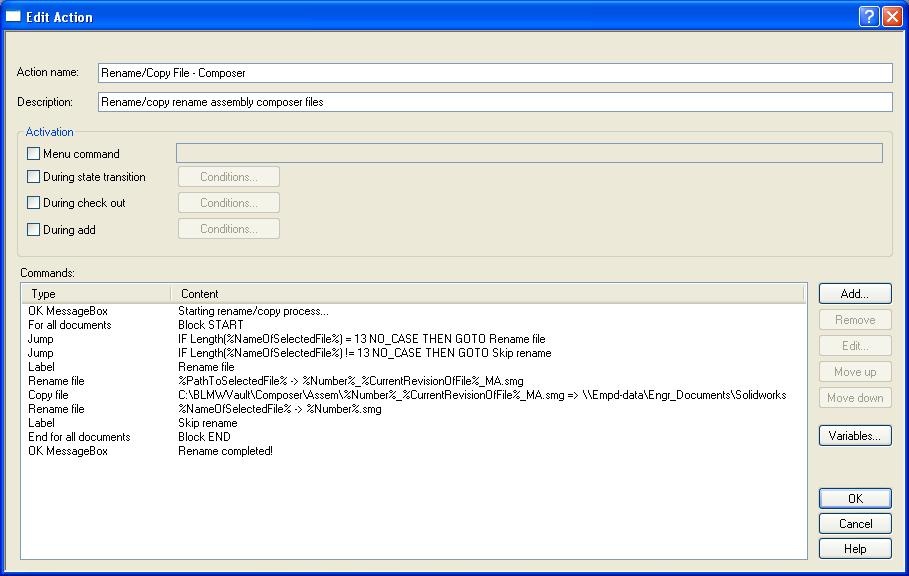Click the Content column header
Image resolution: width=909 pixels, height=576 pixels.
488,294
